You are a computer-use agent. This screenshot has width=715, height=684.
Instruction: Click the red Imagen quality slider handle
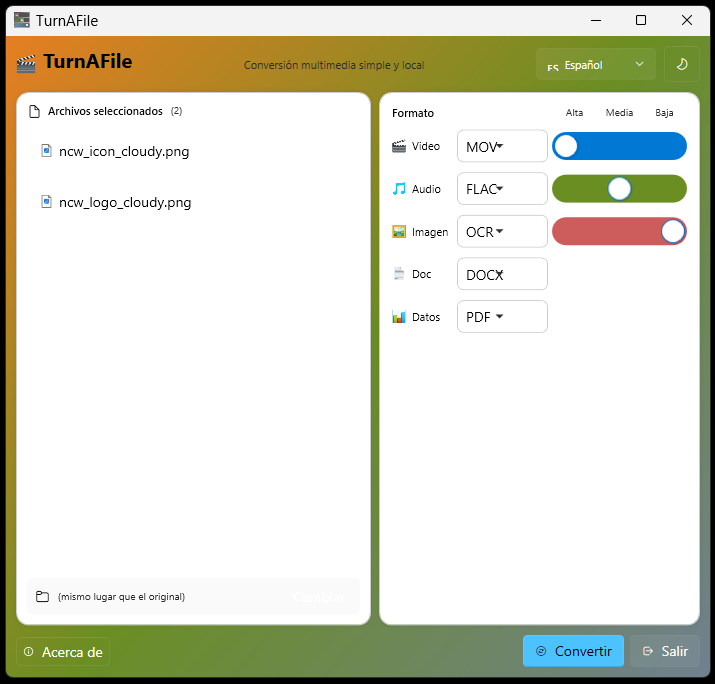[673, 232]
